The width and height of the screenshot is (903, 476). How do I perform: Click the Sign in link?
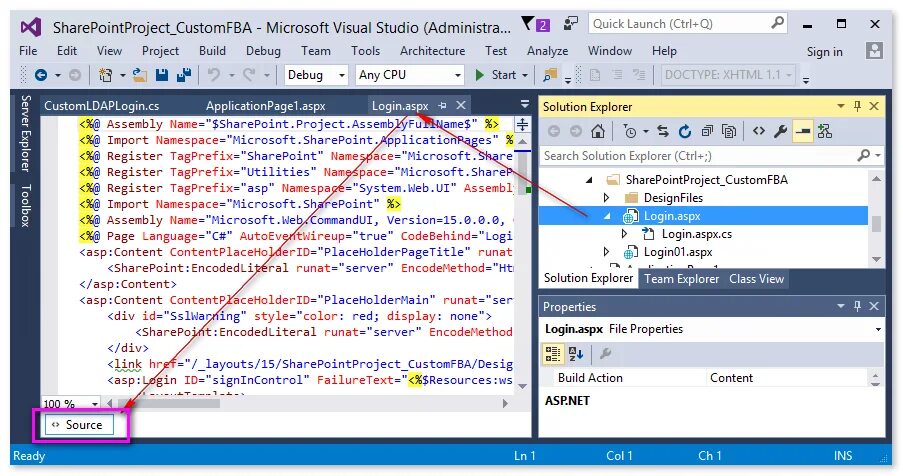click(x=824, y=52)
